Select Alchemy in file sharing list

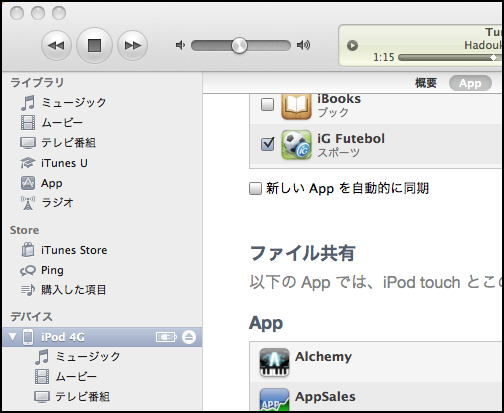(376, 362)
